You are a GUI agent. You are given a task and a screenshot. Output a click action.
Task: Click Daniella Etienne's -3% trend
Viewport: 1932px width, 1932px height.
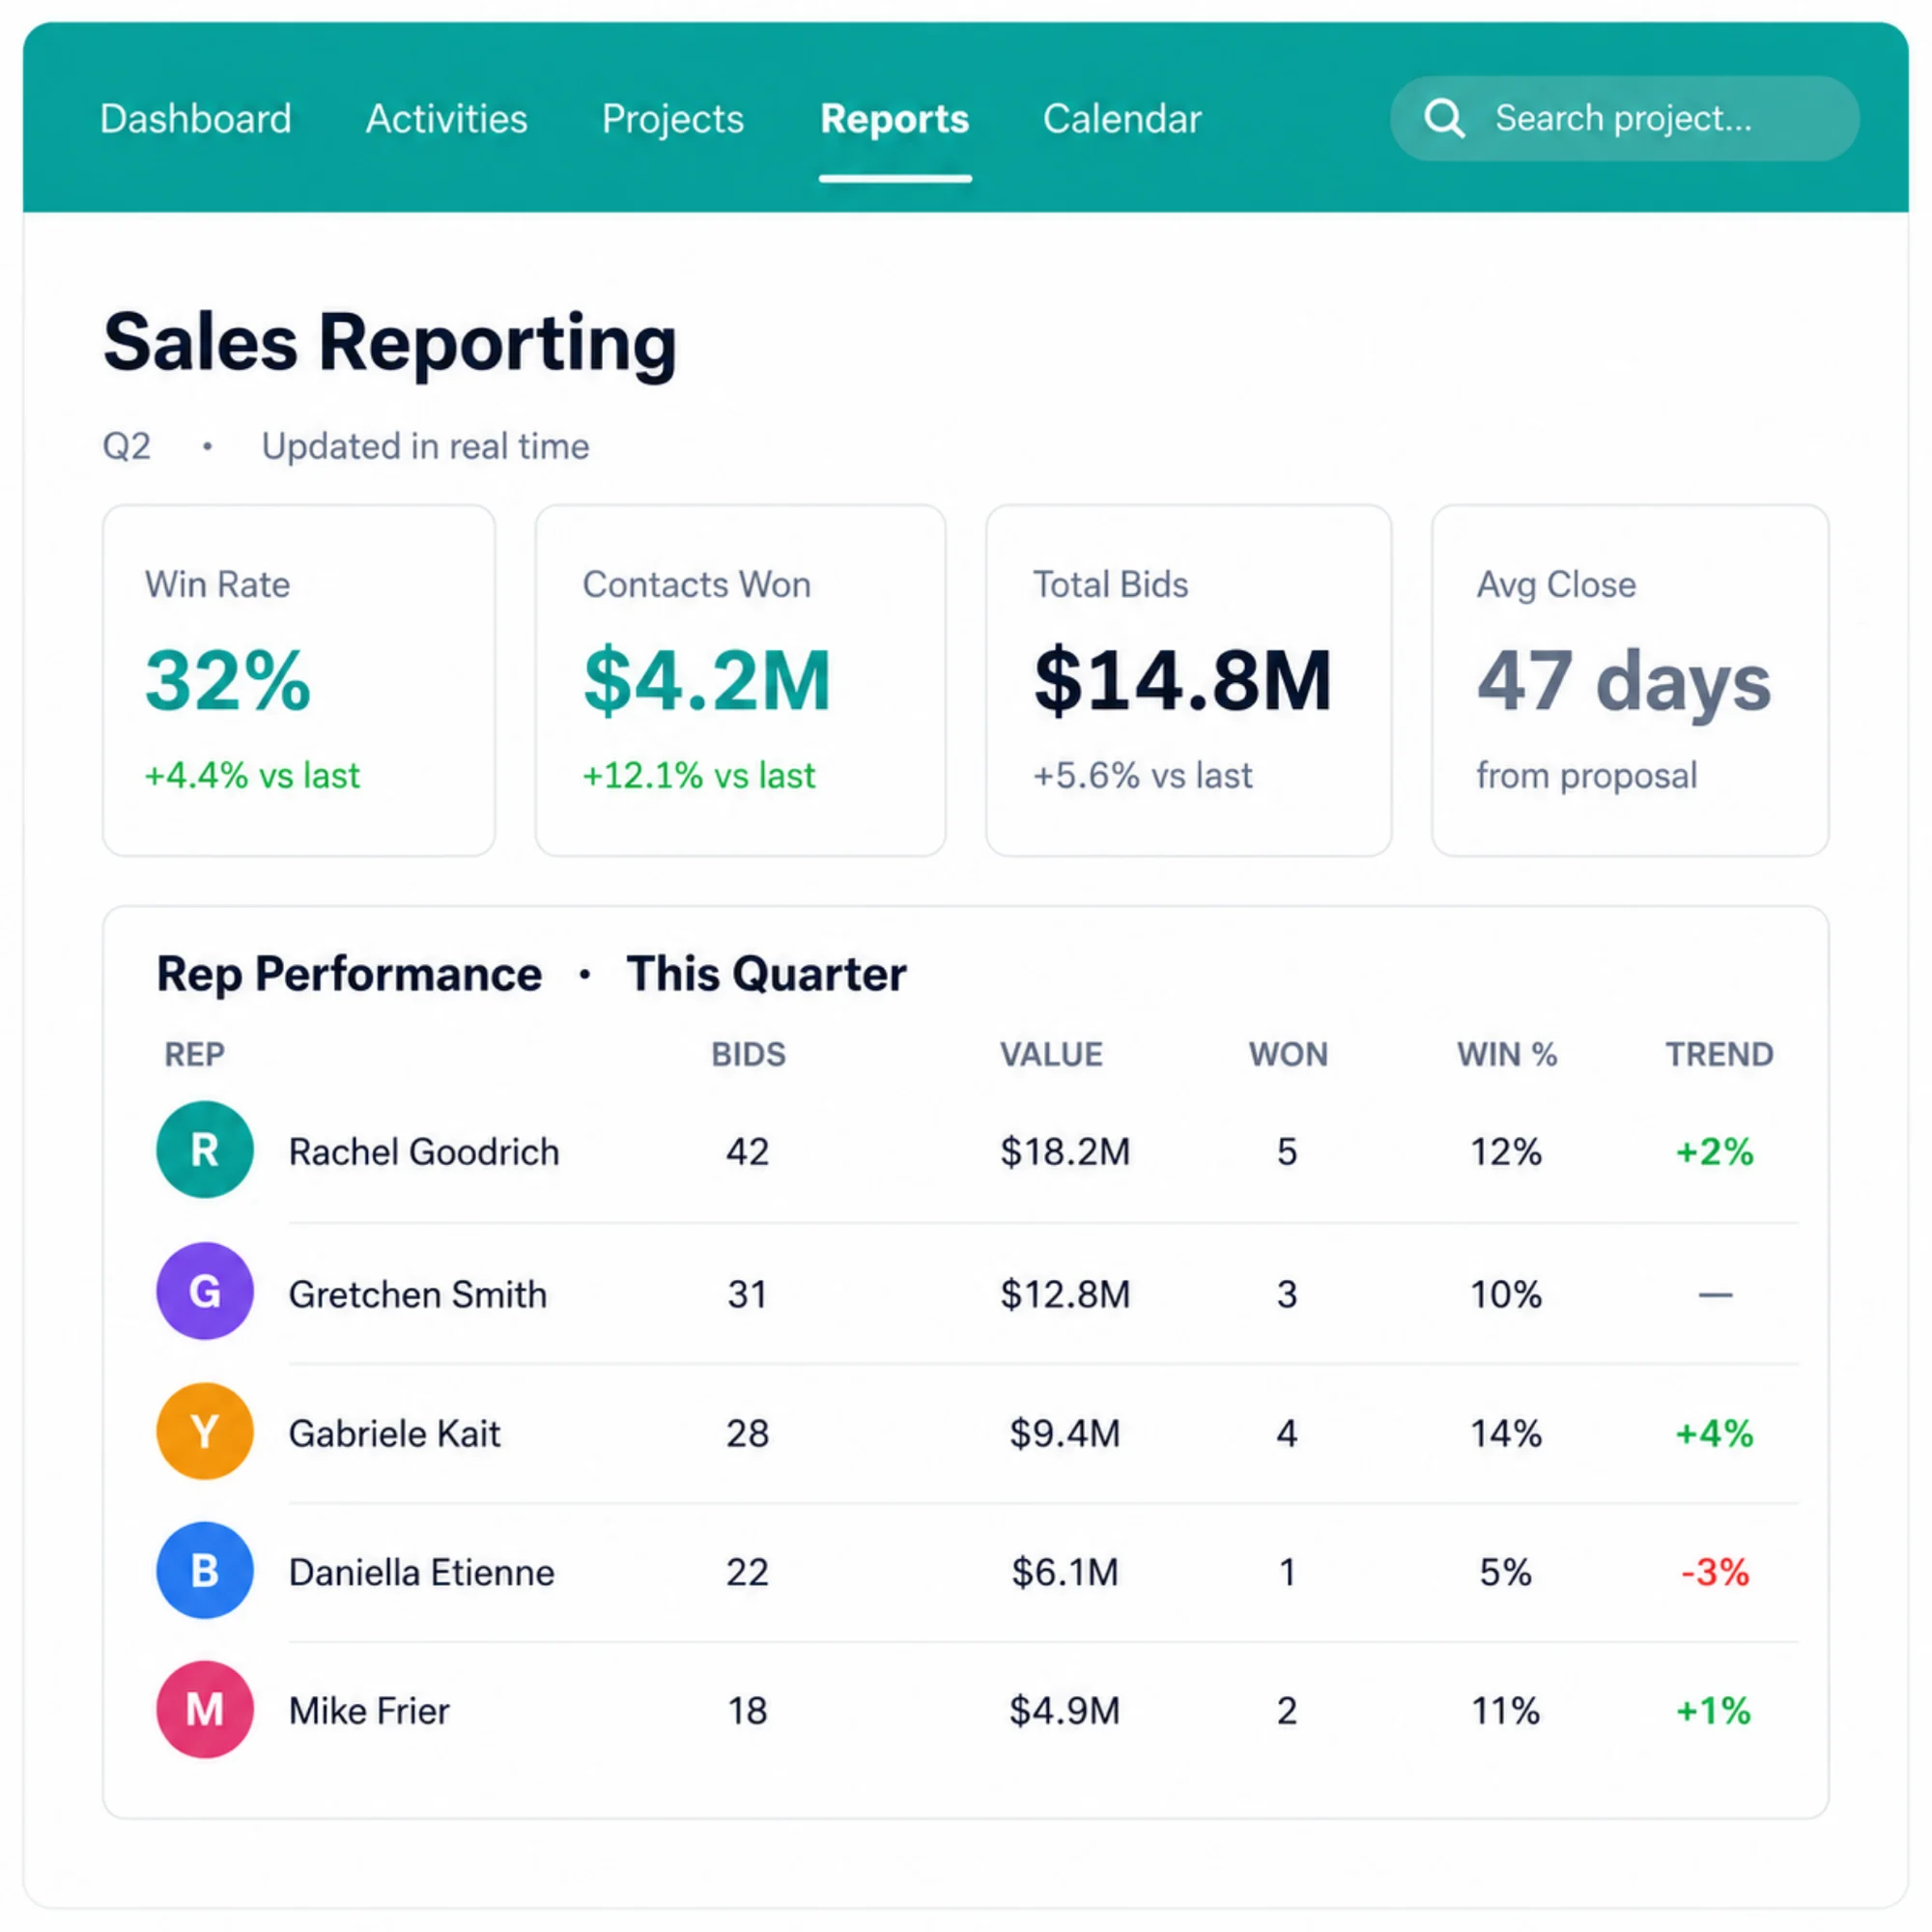coord(1715,1573)
